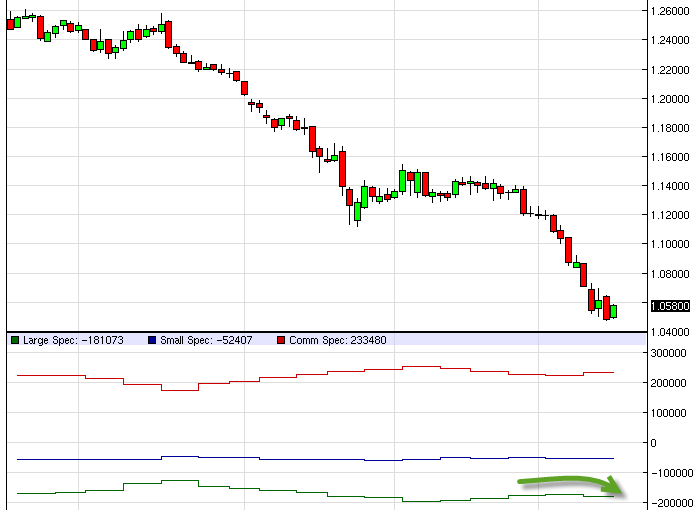
Task: Click the 1.22000 price axis label
Action: [x=670, y=70]
